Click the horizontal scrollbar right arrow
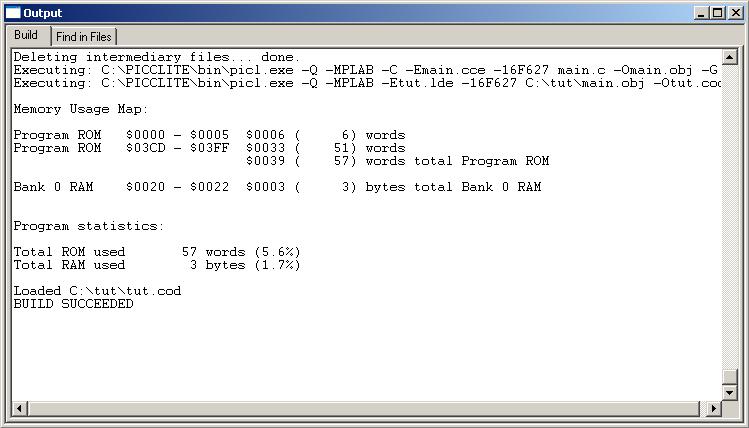The image size is (749, 428). coord(714,408)
